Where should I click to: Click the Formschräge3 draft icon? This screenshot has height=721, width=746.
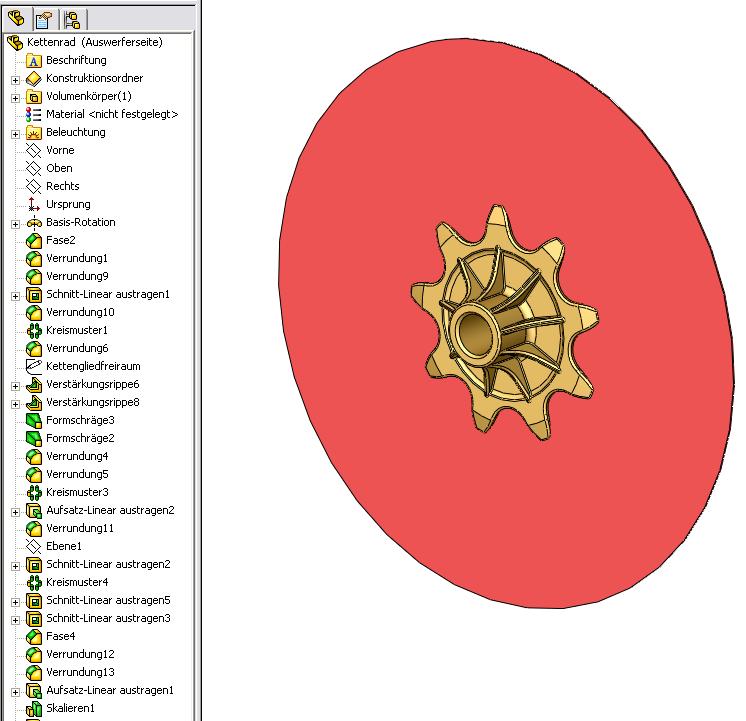click(x=33, y=421)
